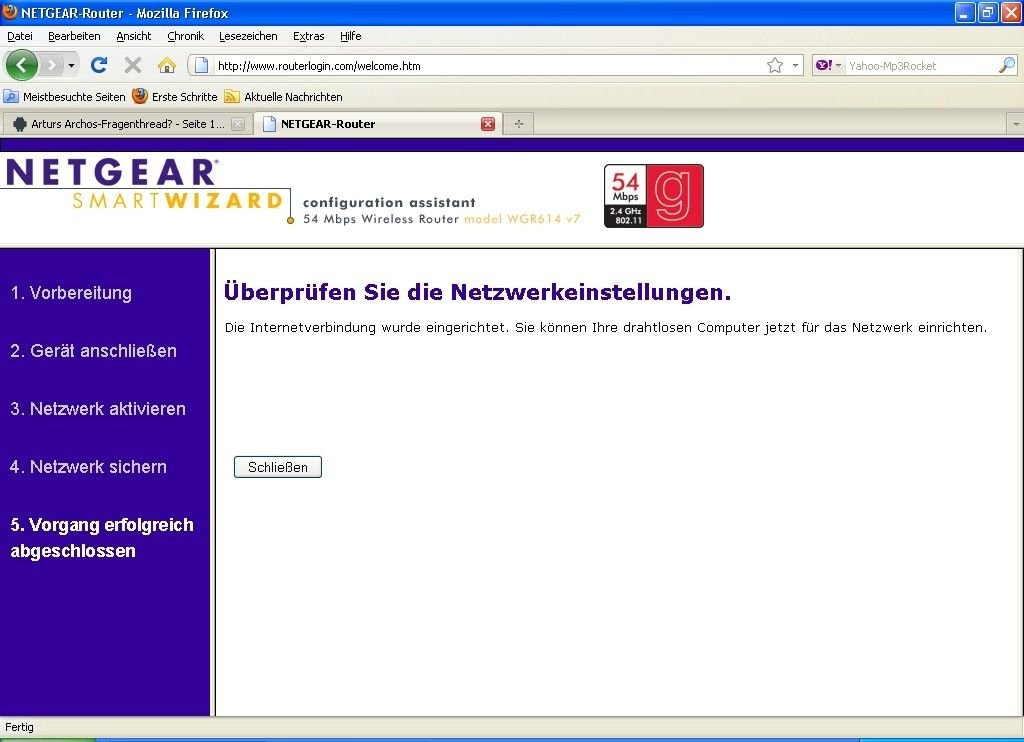
Task: Click the 54 Mbps g badge image
Action: [654, 196]
